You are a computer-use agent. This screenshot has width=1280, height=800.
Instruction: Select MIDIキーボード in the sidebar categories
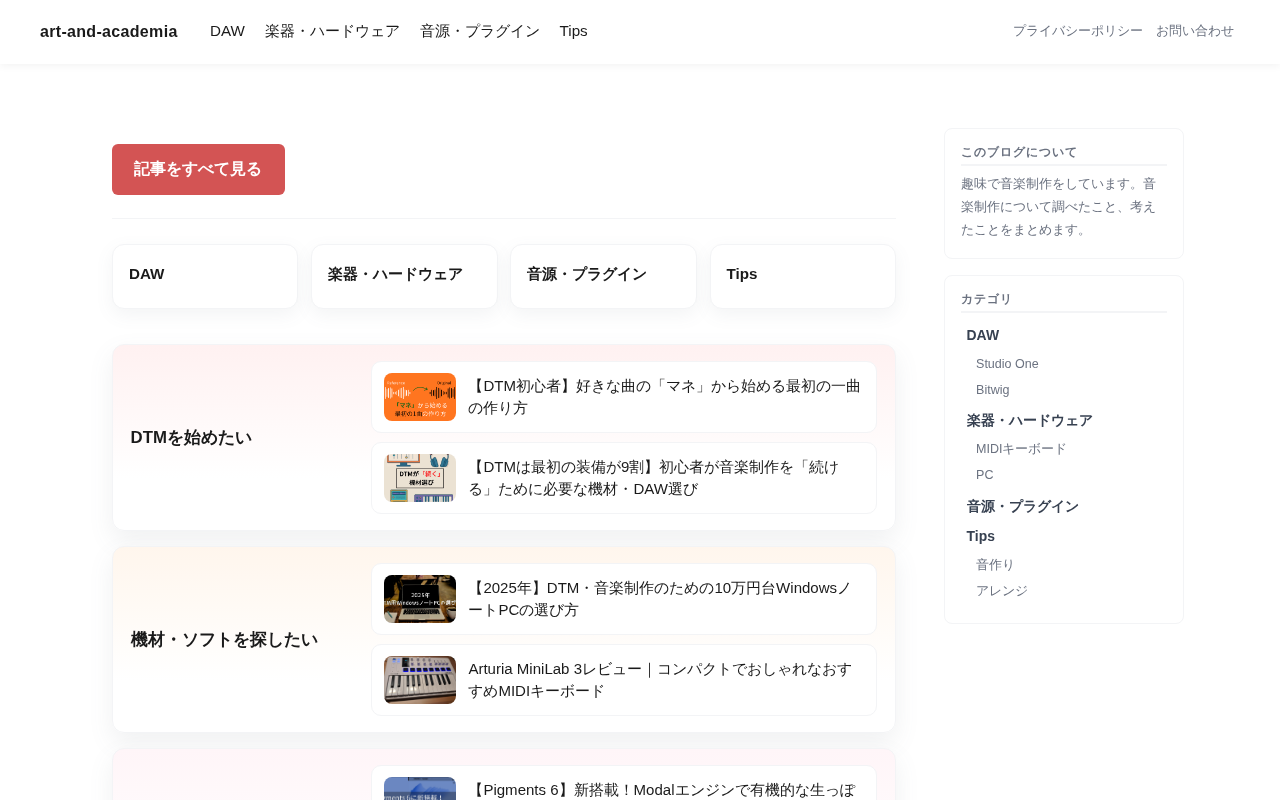point(1021,449)
